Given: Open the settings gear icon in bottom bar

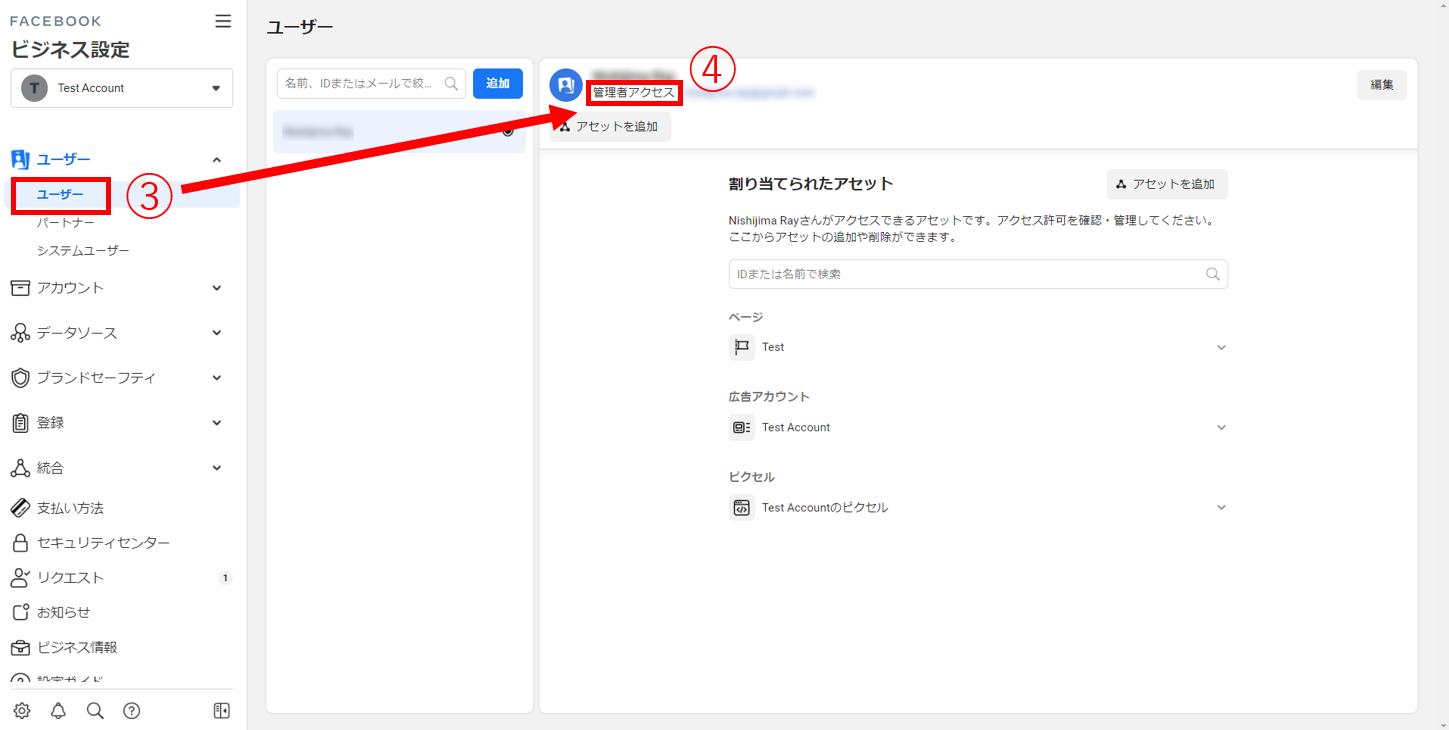Looking at the screenshot, I should click(x=22, y=711).
